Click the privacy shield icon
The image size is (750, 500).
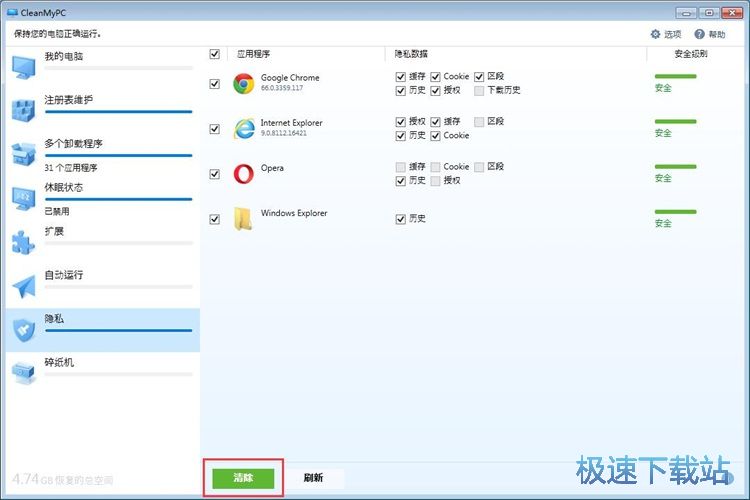[x=24, y=330]
